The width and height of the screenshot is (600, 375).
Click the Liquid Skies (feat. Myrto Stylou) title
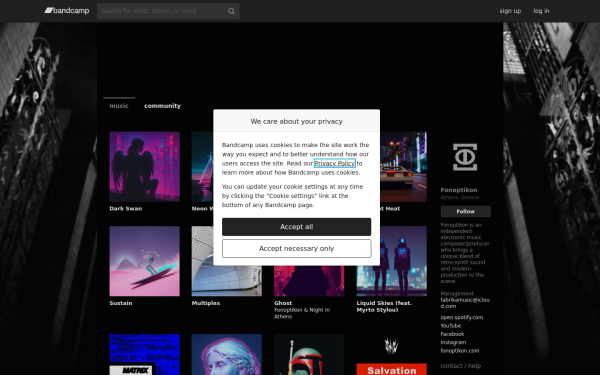(x=384, y=307)
